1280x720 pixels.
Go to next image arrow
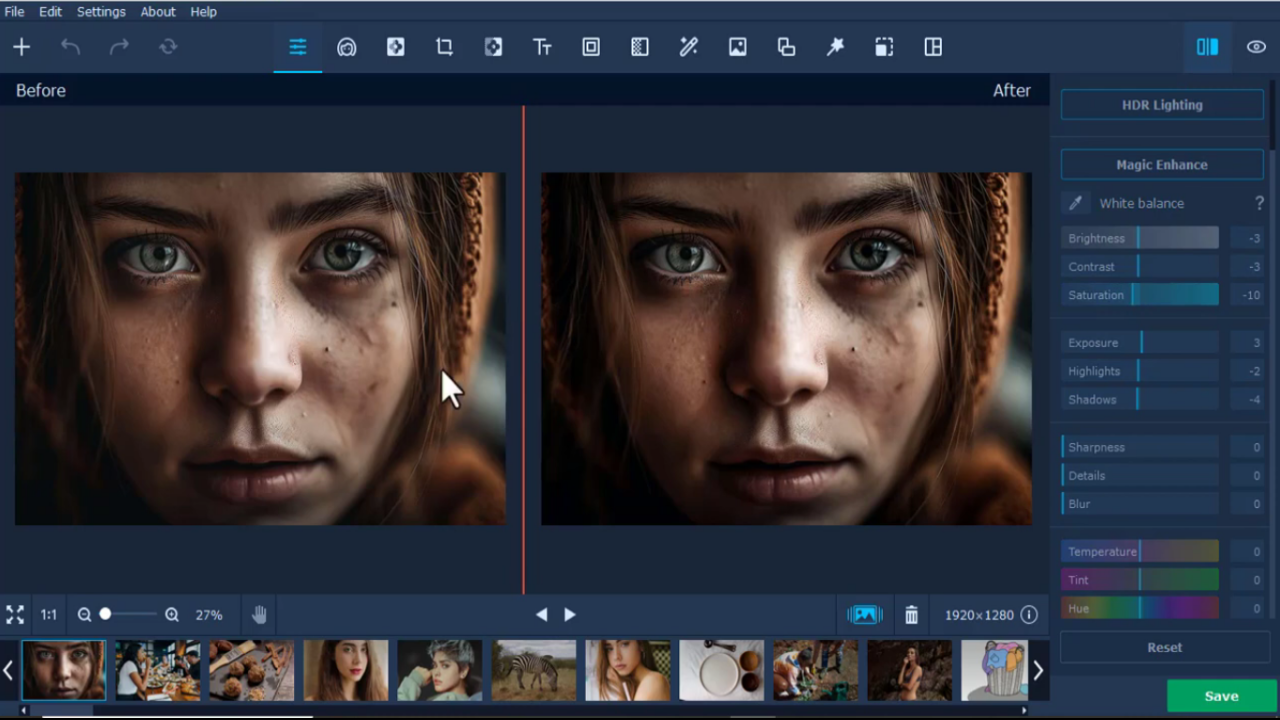click(570, 615)
